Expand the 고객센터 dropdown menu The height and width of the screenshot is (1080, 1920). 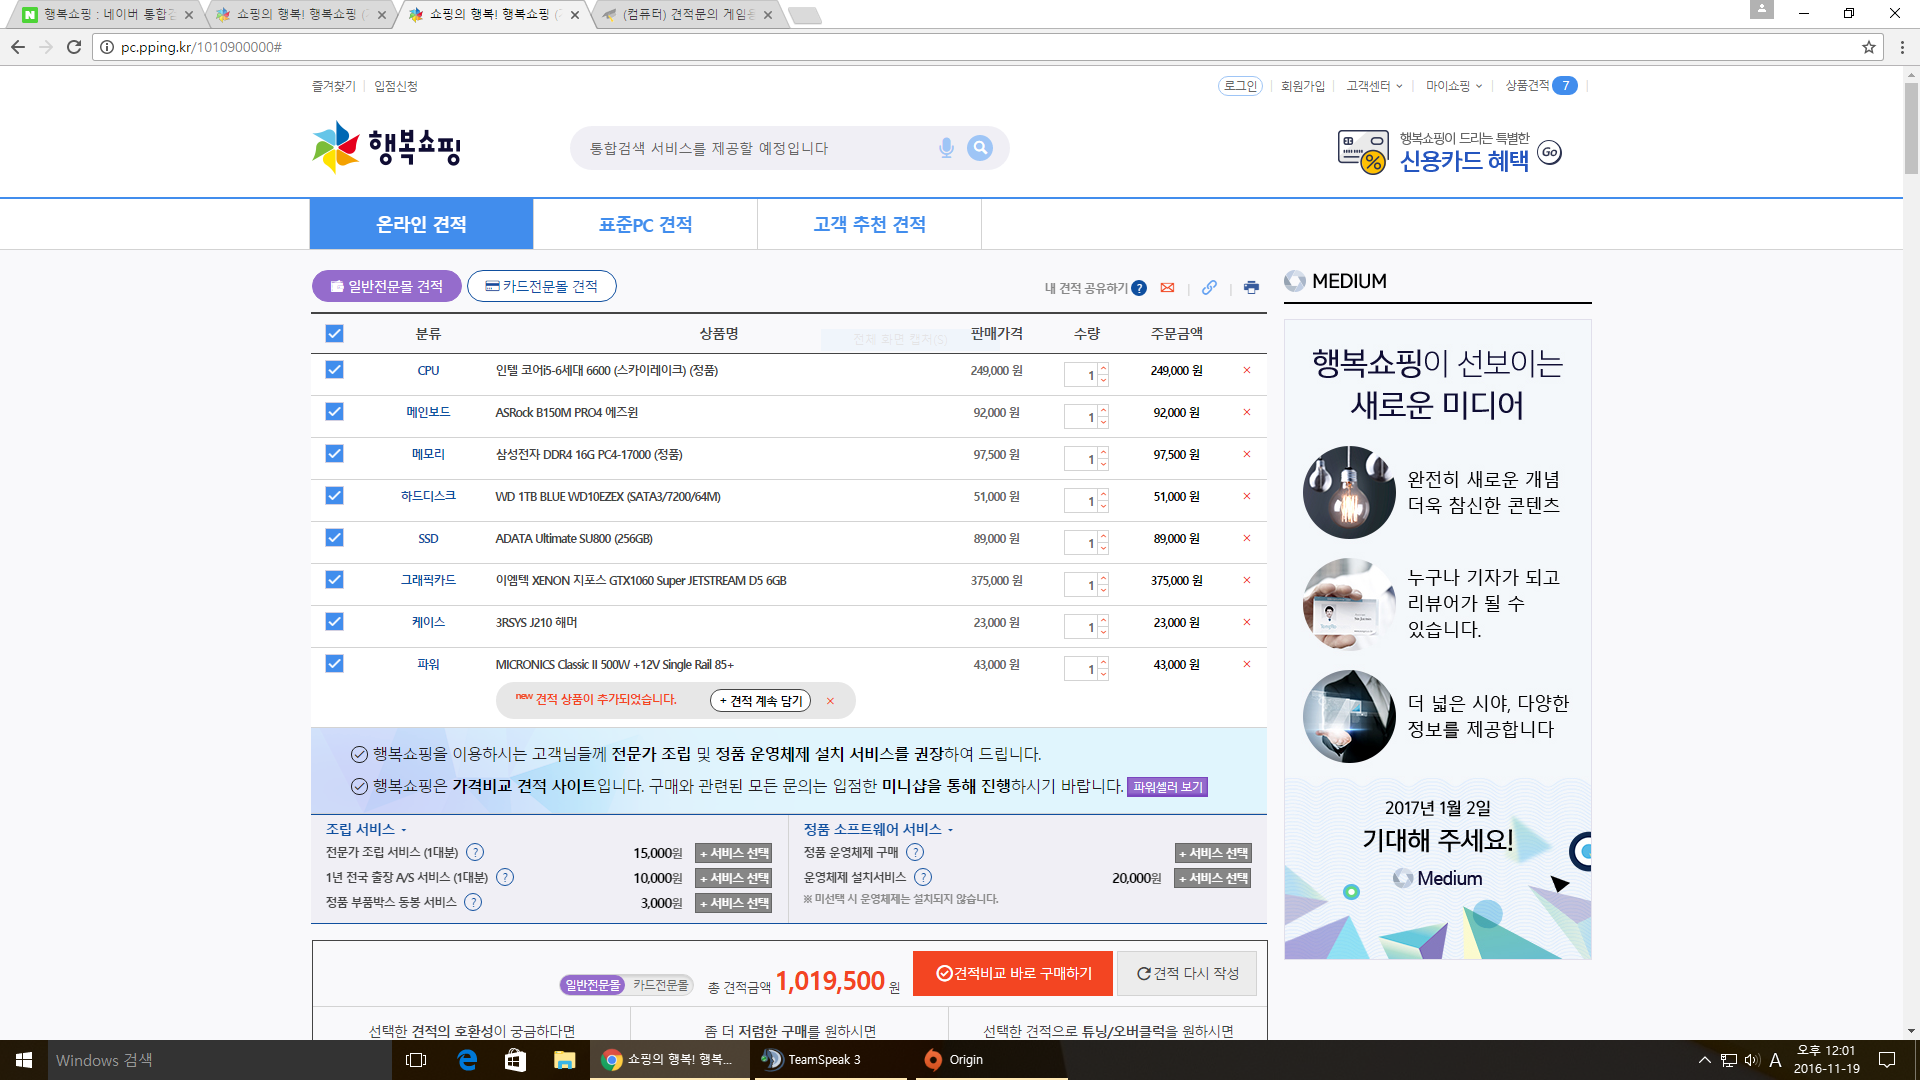click(1374, 86)
